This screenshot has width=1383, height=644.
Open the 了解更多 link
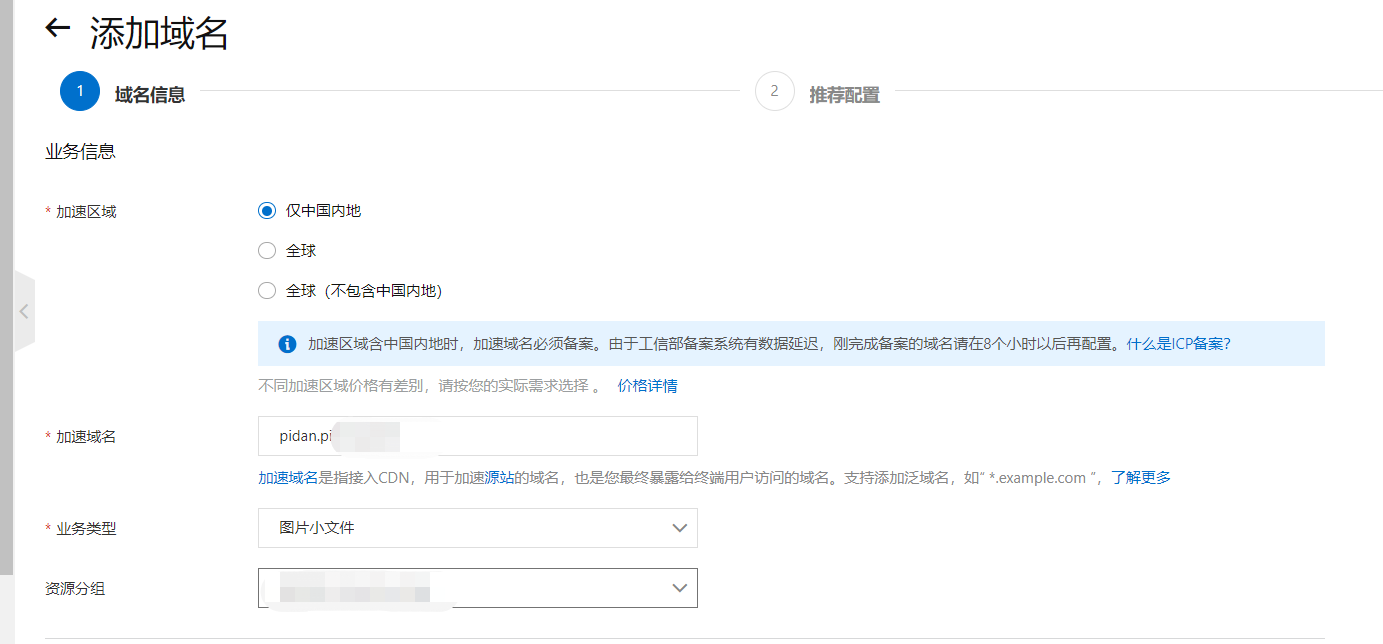tap(1141, 478)
